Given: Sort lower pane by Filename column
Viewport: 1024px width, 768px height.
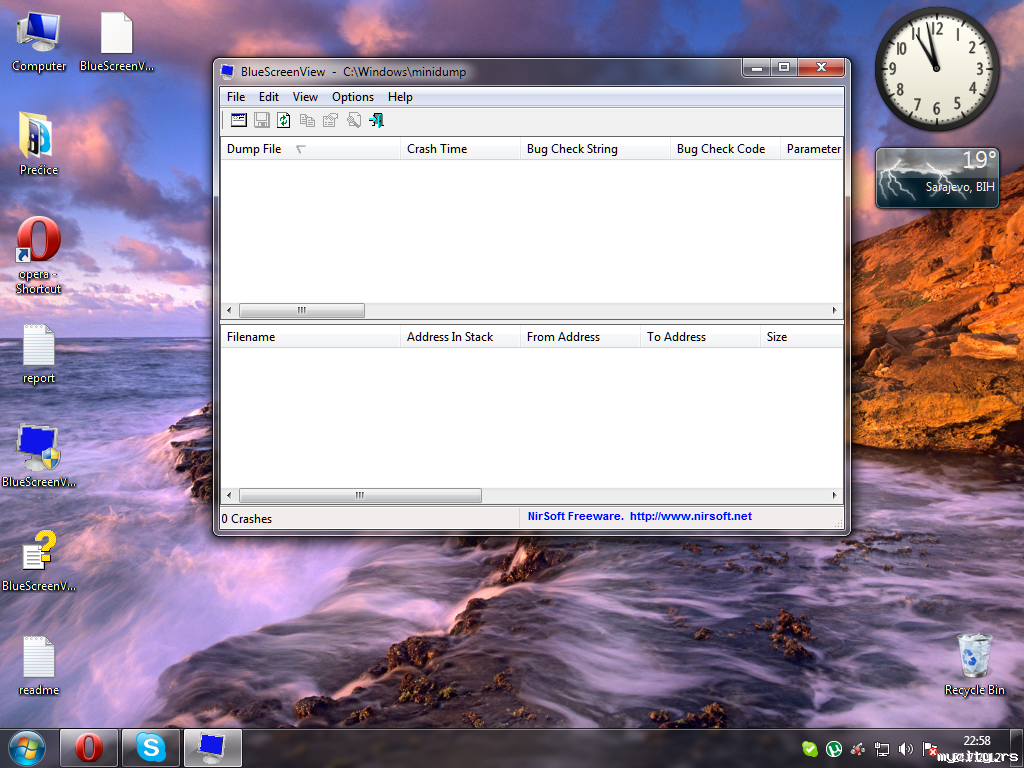Looking at the screenshot, I should point(251,337).
